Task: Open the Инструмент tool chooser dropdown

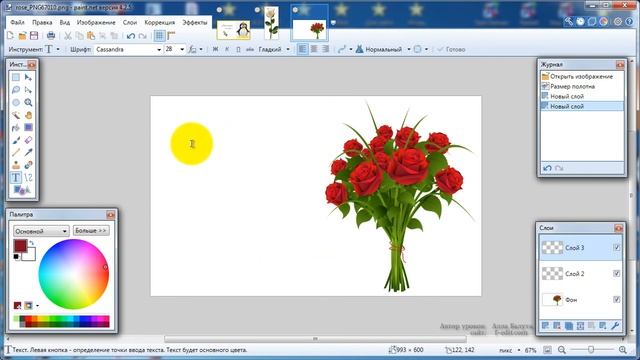Action: pos(58,49)
